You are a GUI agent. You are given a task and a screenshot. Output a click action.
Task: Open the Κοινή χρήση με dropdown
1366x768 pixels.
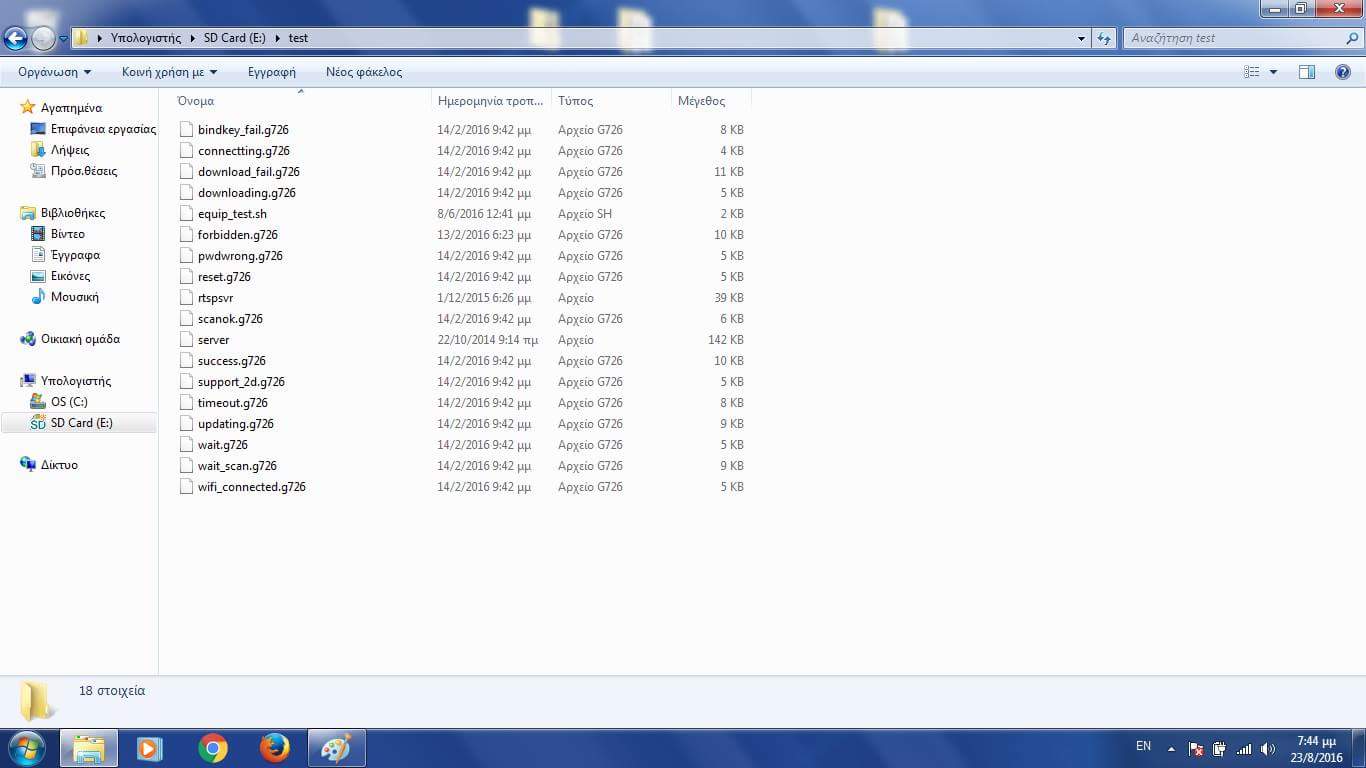tap(169, 72)
